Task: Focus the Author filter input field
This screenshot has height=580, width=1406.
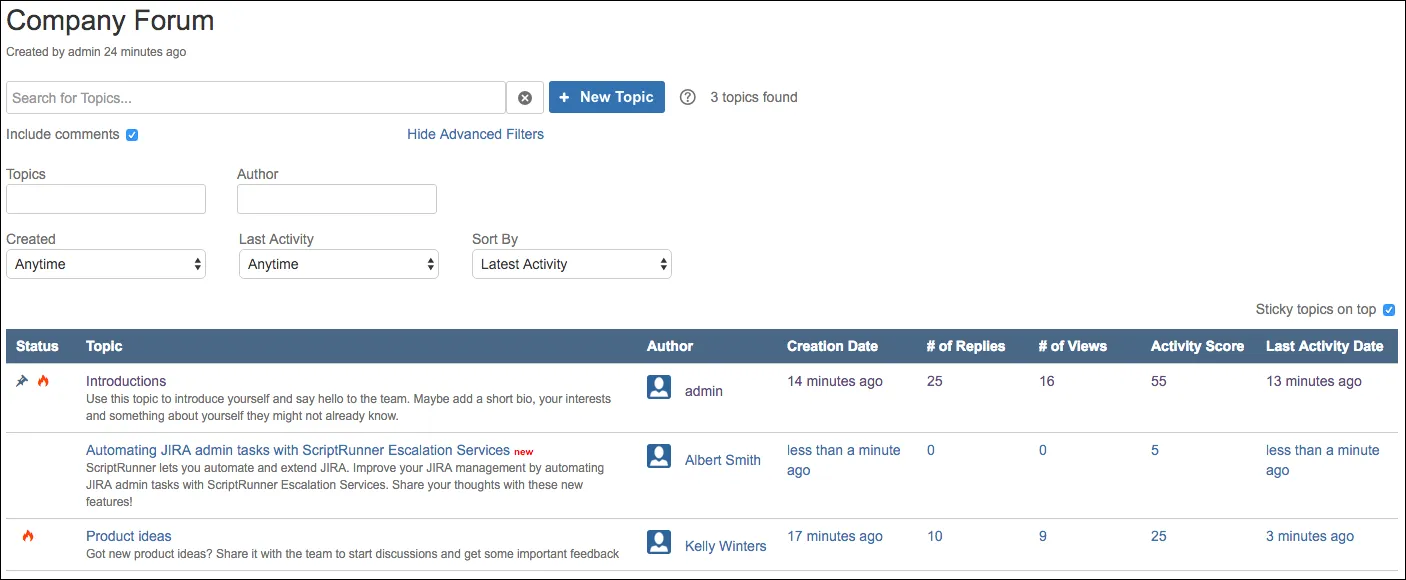Action: (337, 199)
